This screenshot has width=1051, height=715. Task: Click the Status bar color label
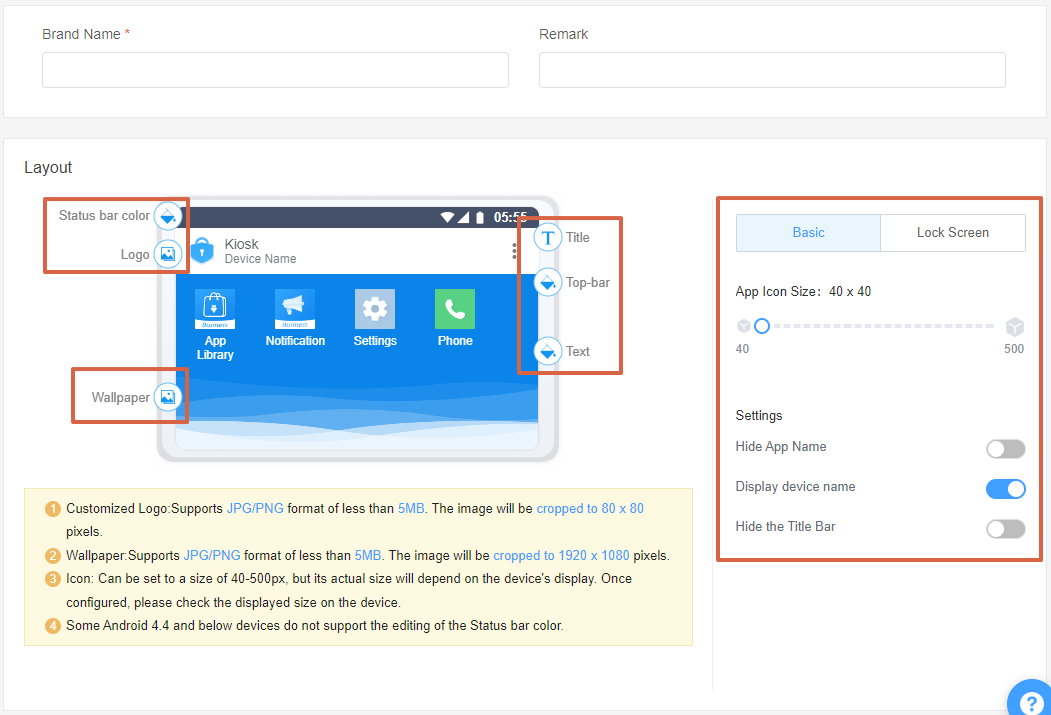tap(104, 215)
